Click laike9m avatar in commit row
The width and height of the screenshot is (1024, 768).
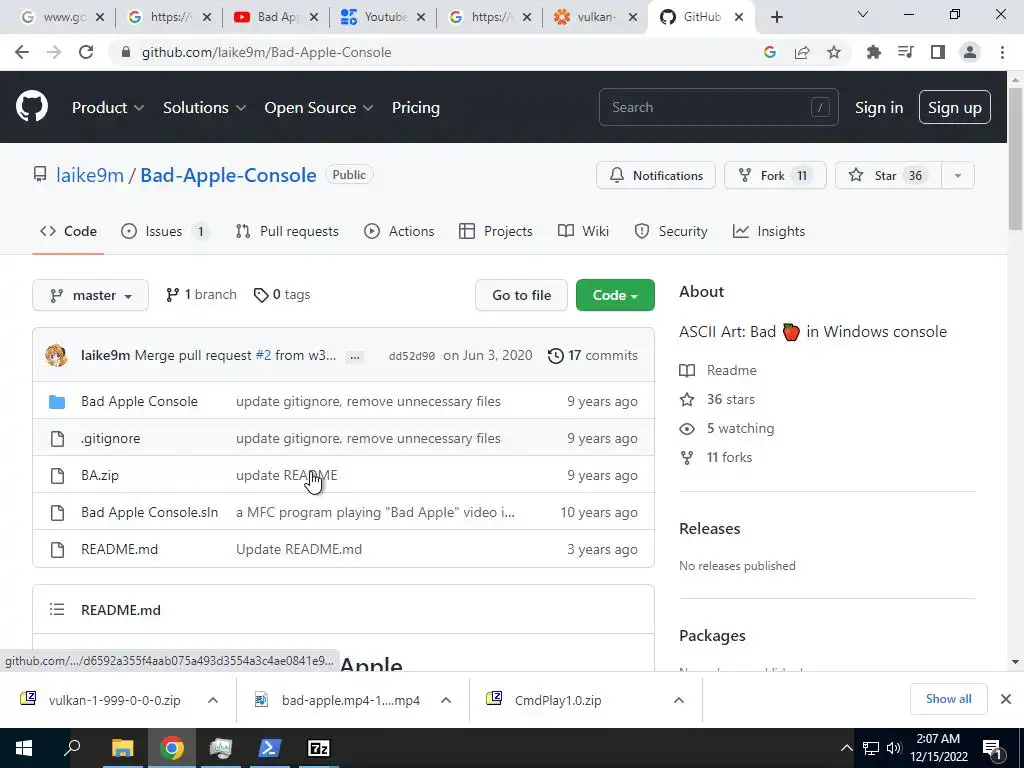pyautogui.click(x=57, y=355)
